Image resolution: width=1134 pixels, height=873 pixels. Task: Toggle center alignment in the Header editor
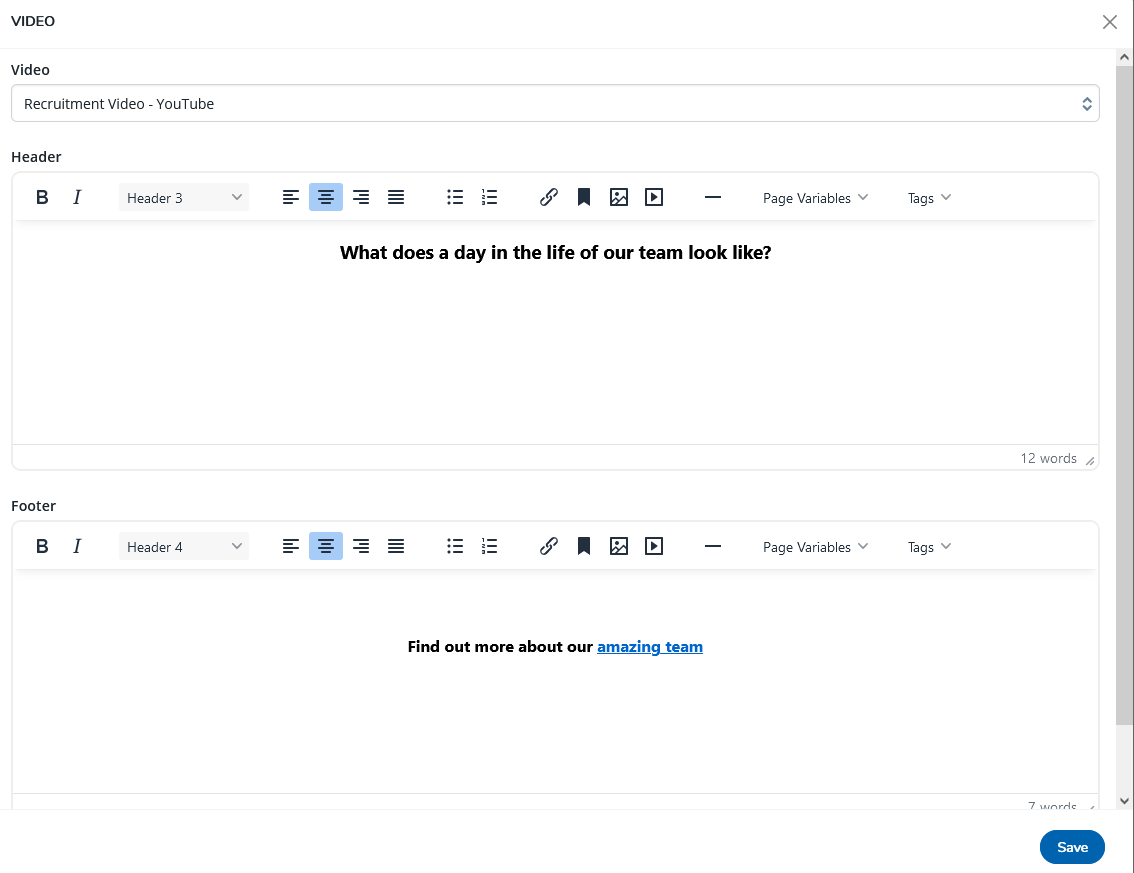click(326, 197)
